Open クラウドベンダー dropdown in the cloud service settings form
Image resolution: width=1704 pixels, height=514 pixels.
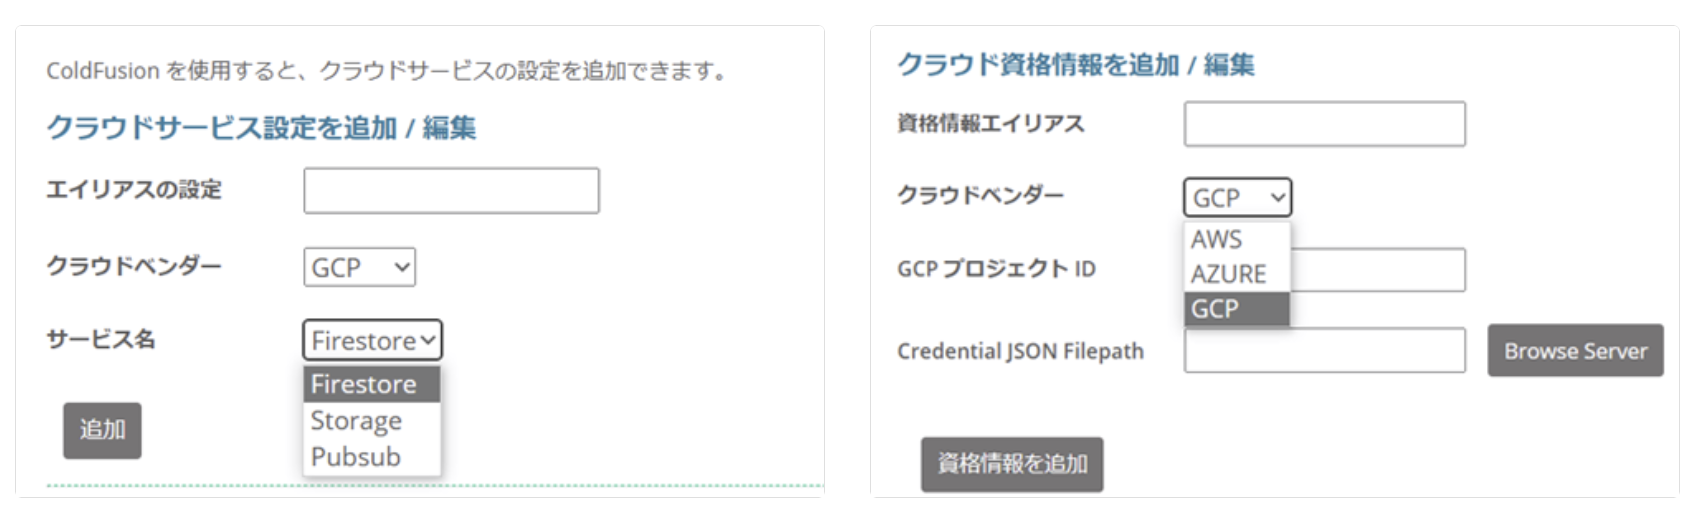click(x=359, y=267)
